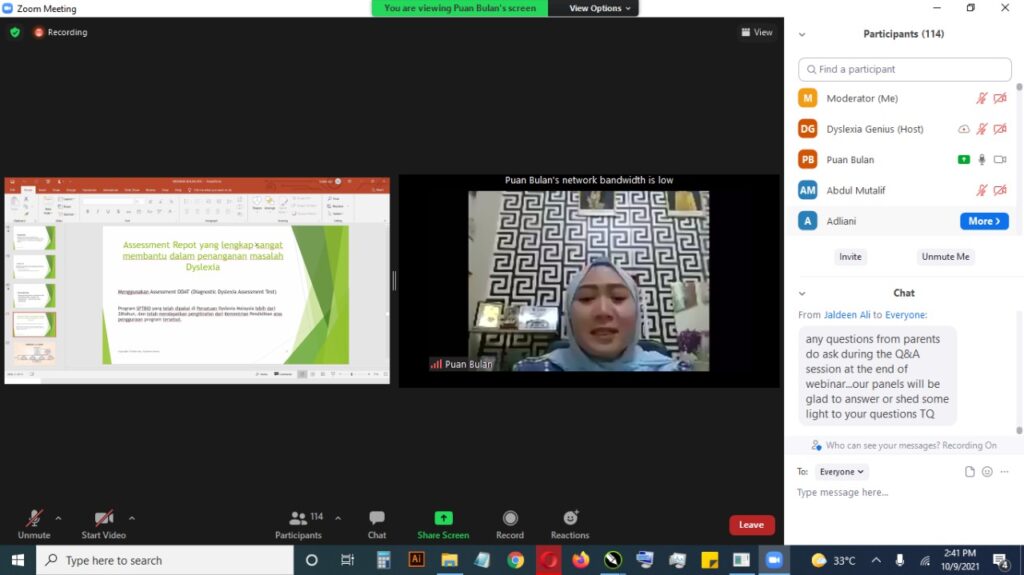Expand the View Options dropdown
1024x575 pixels.
600,8
